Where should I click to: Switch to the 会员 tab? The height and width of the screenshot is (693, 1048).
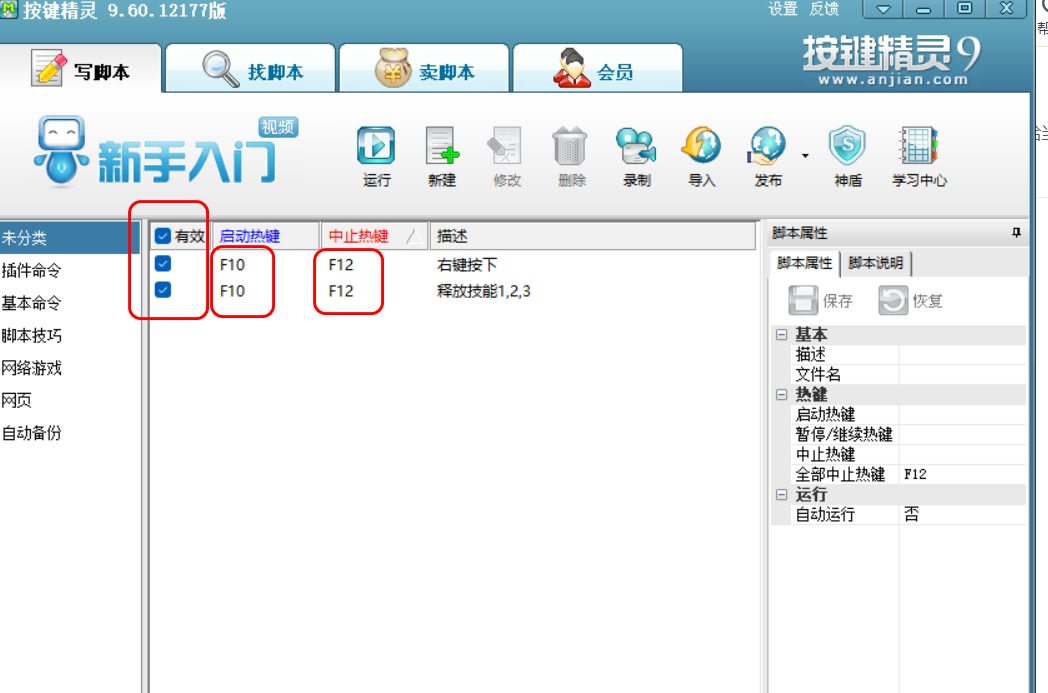[598, 69]
